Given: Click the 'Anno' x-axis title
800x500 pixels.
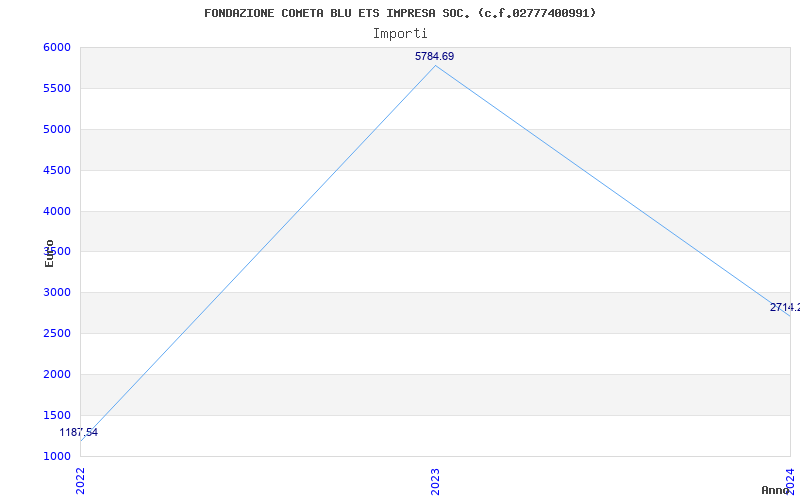Looking at the screenshot, I should [x=776, y=490].
